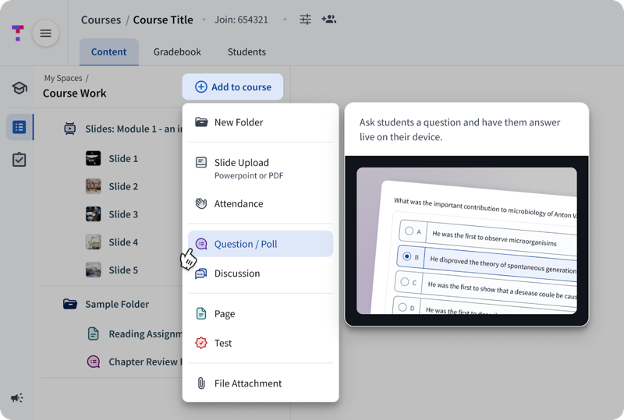
Task: Open Slide 1 thumbnail
Action: (x=93, y=158)
